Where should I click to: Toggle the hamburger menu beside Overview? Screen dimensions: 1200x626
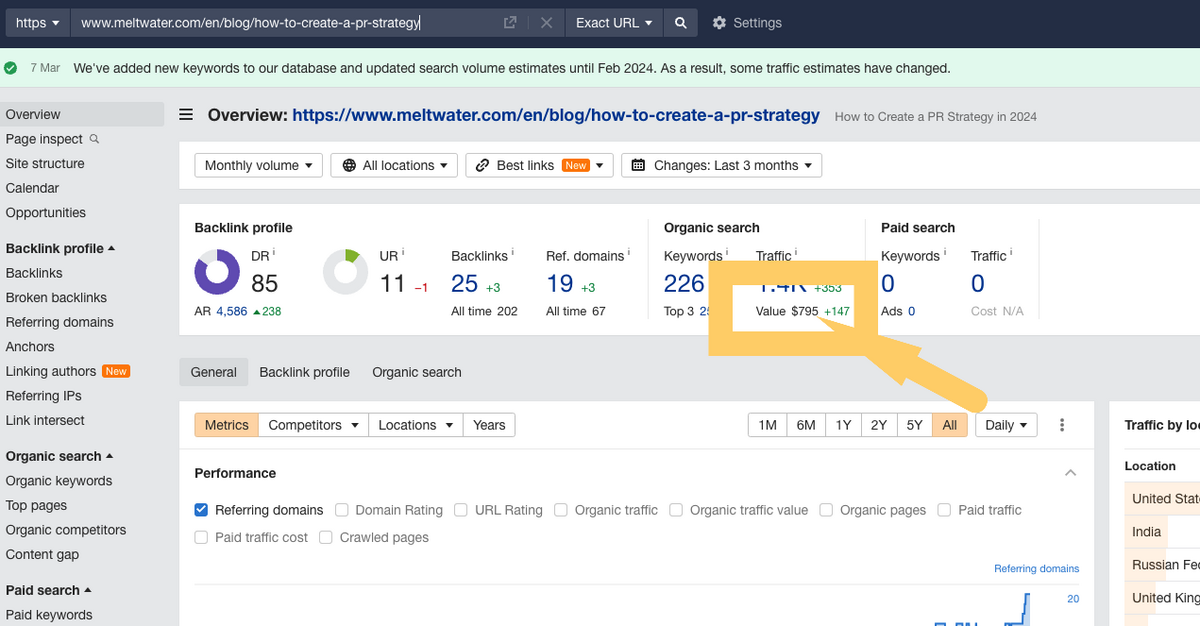186,115
